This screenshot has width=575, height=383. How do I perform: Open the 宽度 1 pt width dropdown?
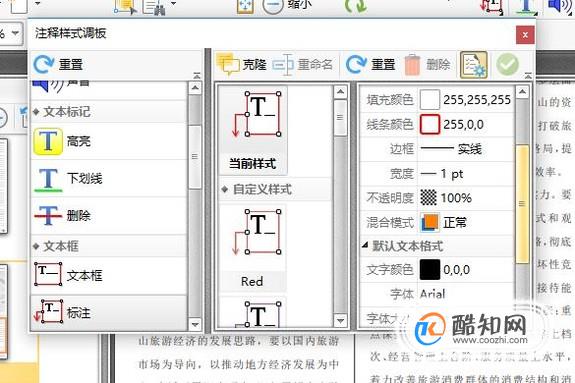tap(465, 174)
